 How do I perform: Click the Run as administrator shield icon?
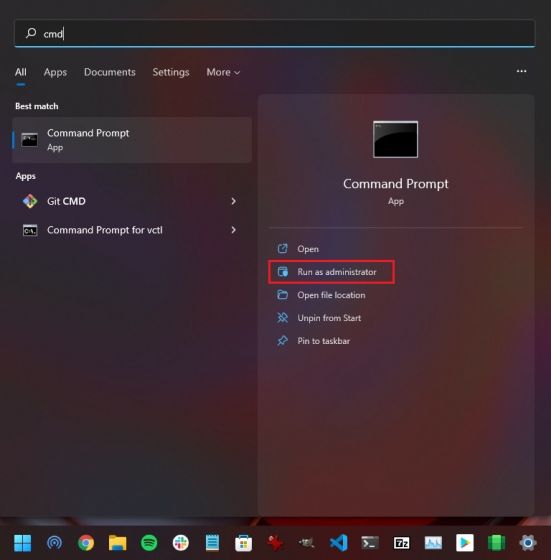pyautogui.click(x=282, y=272)
